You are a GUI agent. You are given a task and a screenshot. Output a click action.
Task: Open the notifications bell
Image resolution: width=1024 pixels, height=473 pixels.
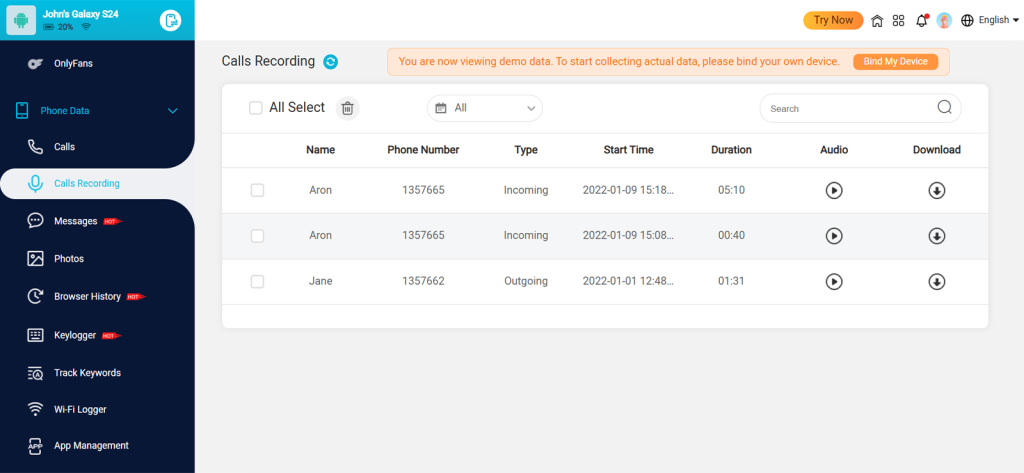coord(921,20)
